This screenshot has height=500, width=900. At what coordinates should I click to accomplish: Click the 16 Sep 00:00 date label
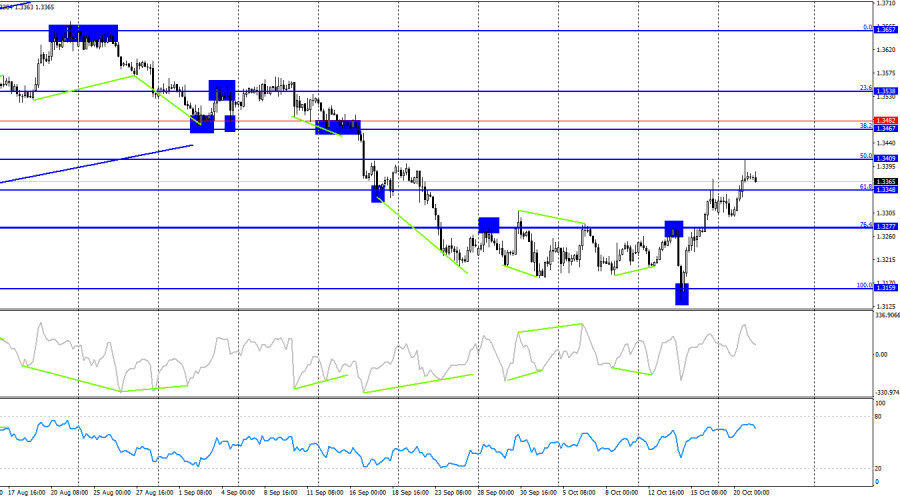click(x=367, y=493)
